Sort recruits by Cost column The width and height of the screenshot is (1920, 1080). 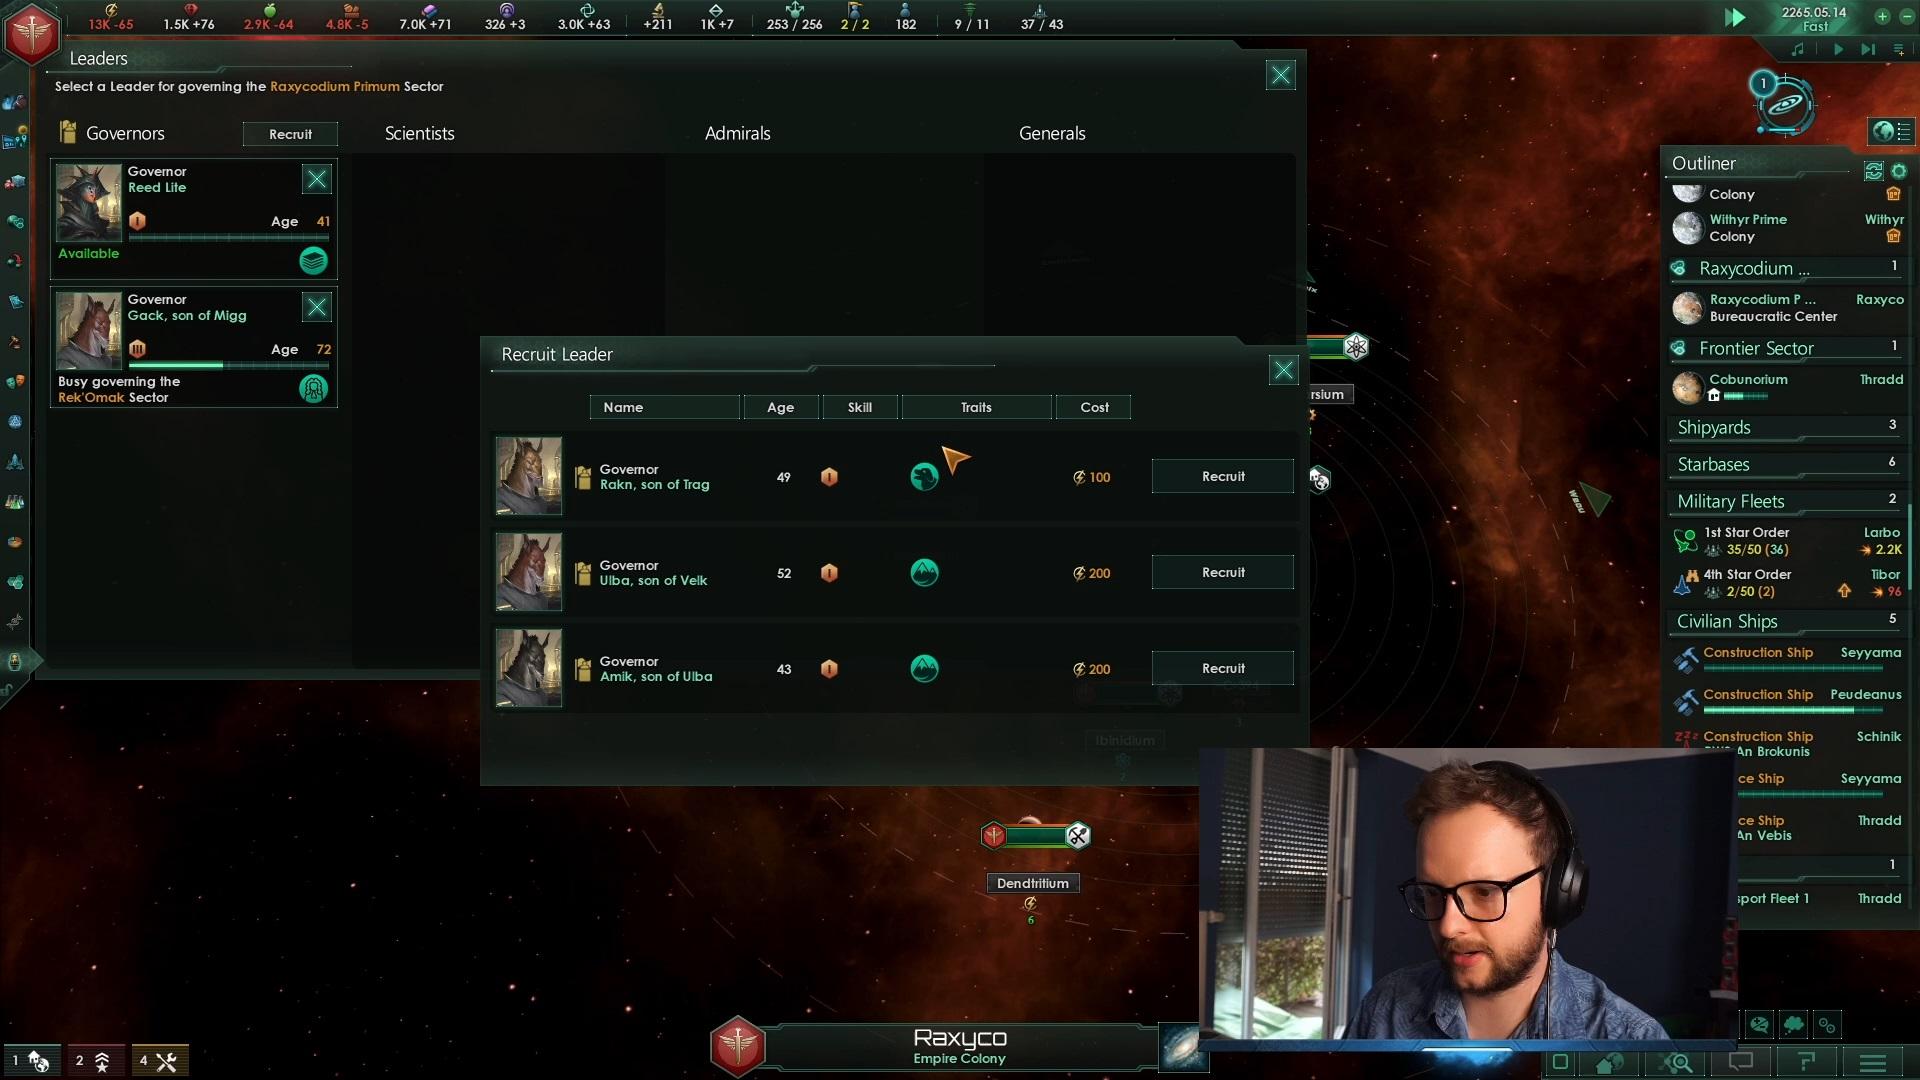click(x=1094, y=407)
